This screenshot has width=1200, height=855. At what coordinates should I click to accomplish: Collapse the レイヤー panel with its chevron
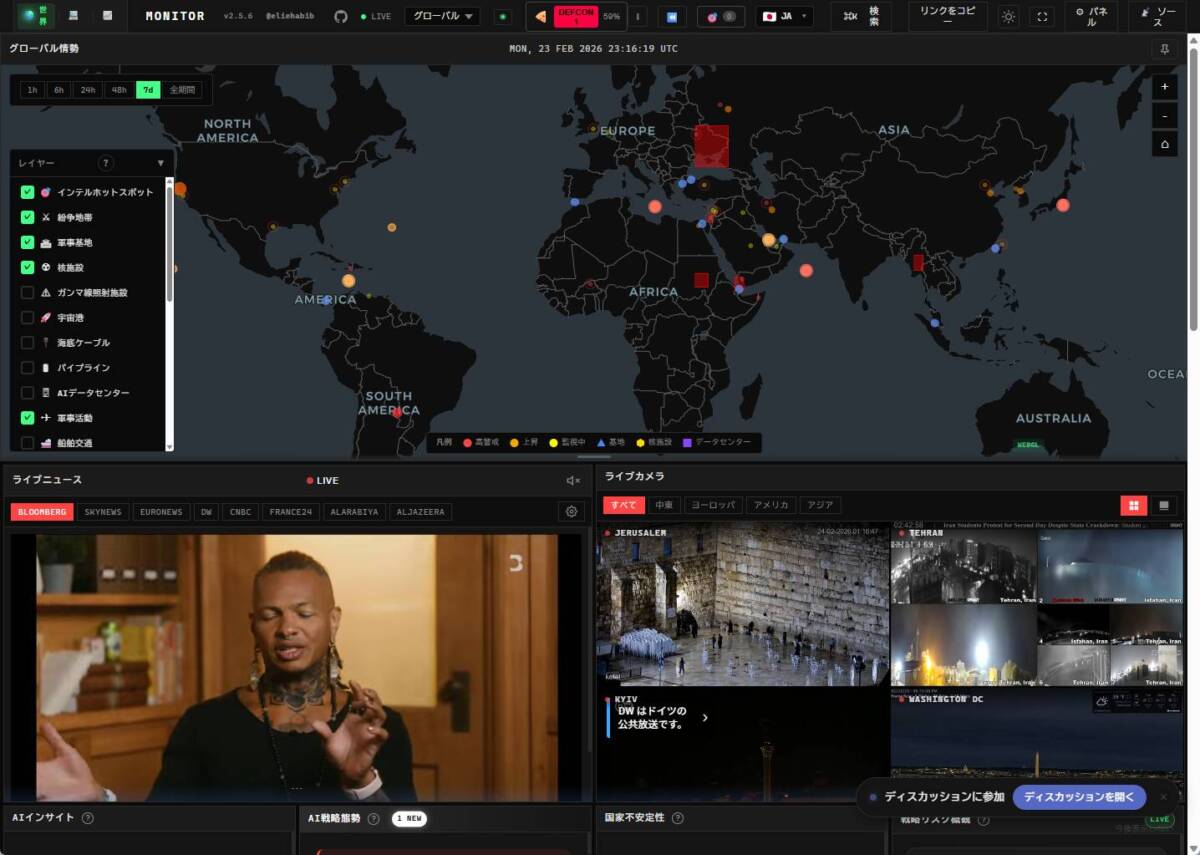161,162
